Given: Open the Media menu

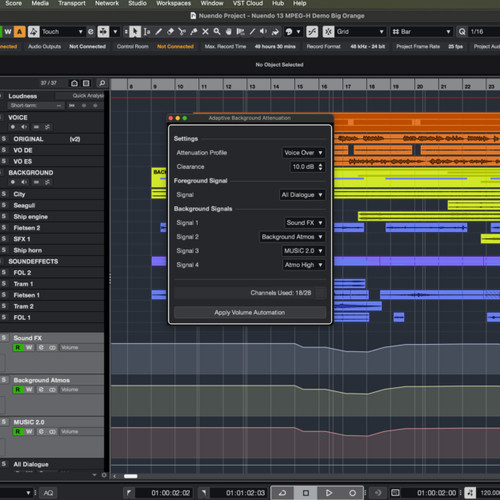Looking at the screenshot, I should (x=40, y=3).
